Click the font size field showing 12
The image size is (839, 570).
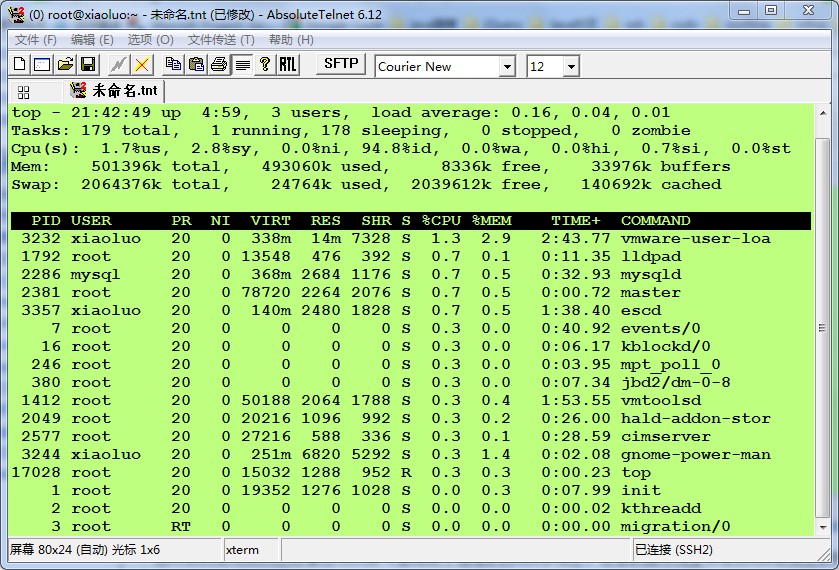click(545, 67)
